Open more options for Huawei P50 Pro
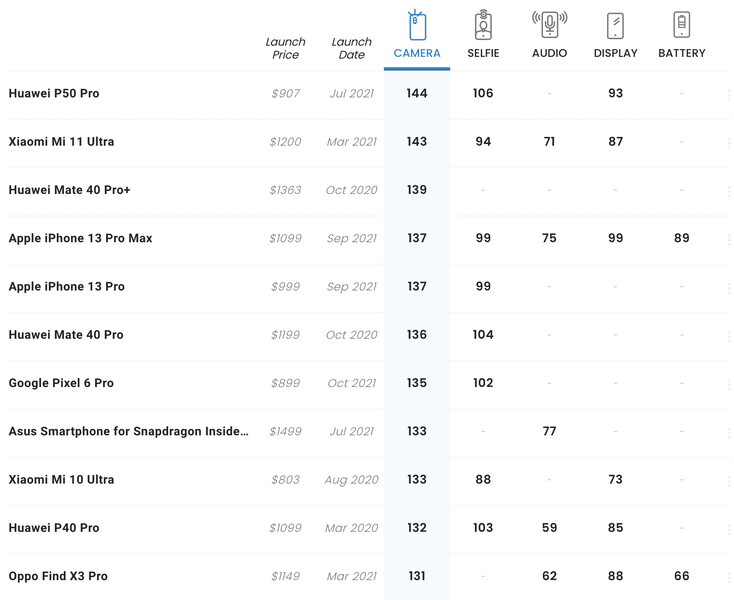Image resolution: width=734 pixels, height=600 pixels. (x=729, y=94)
